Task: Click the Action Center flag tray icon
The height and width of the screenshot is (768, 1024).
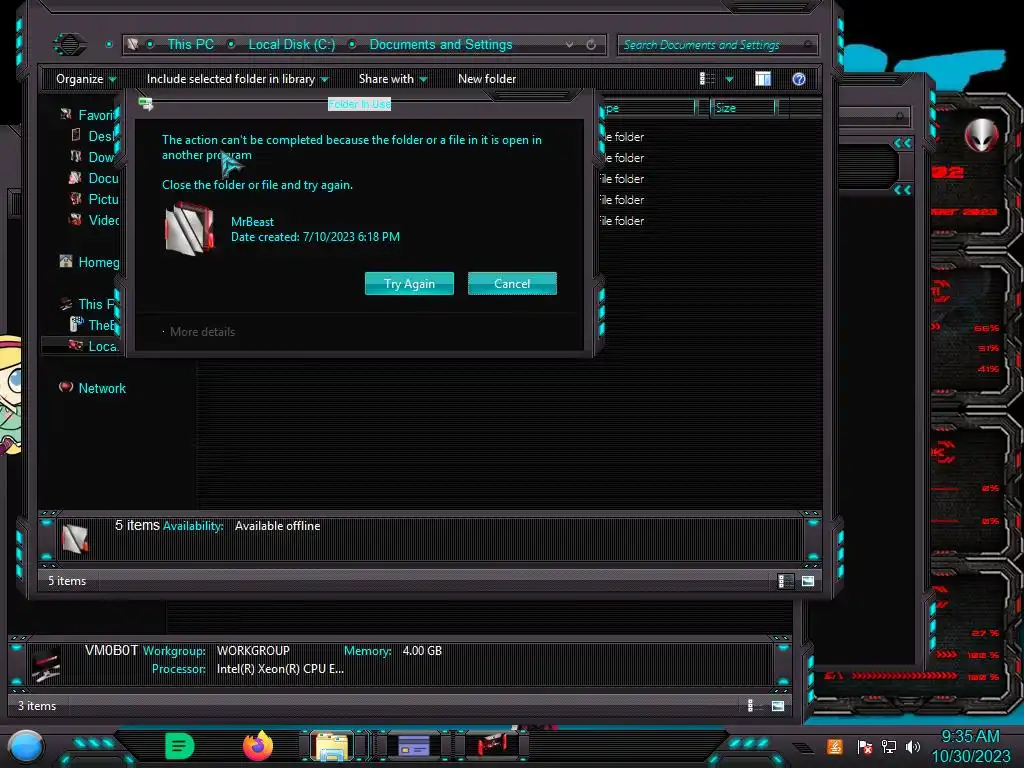Action: (865, 746)
